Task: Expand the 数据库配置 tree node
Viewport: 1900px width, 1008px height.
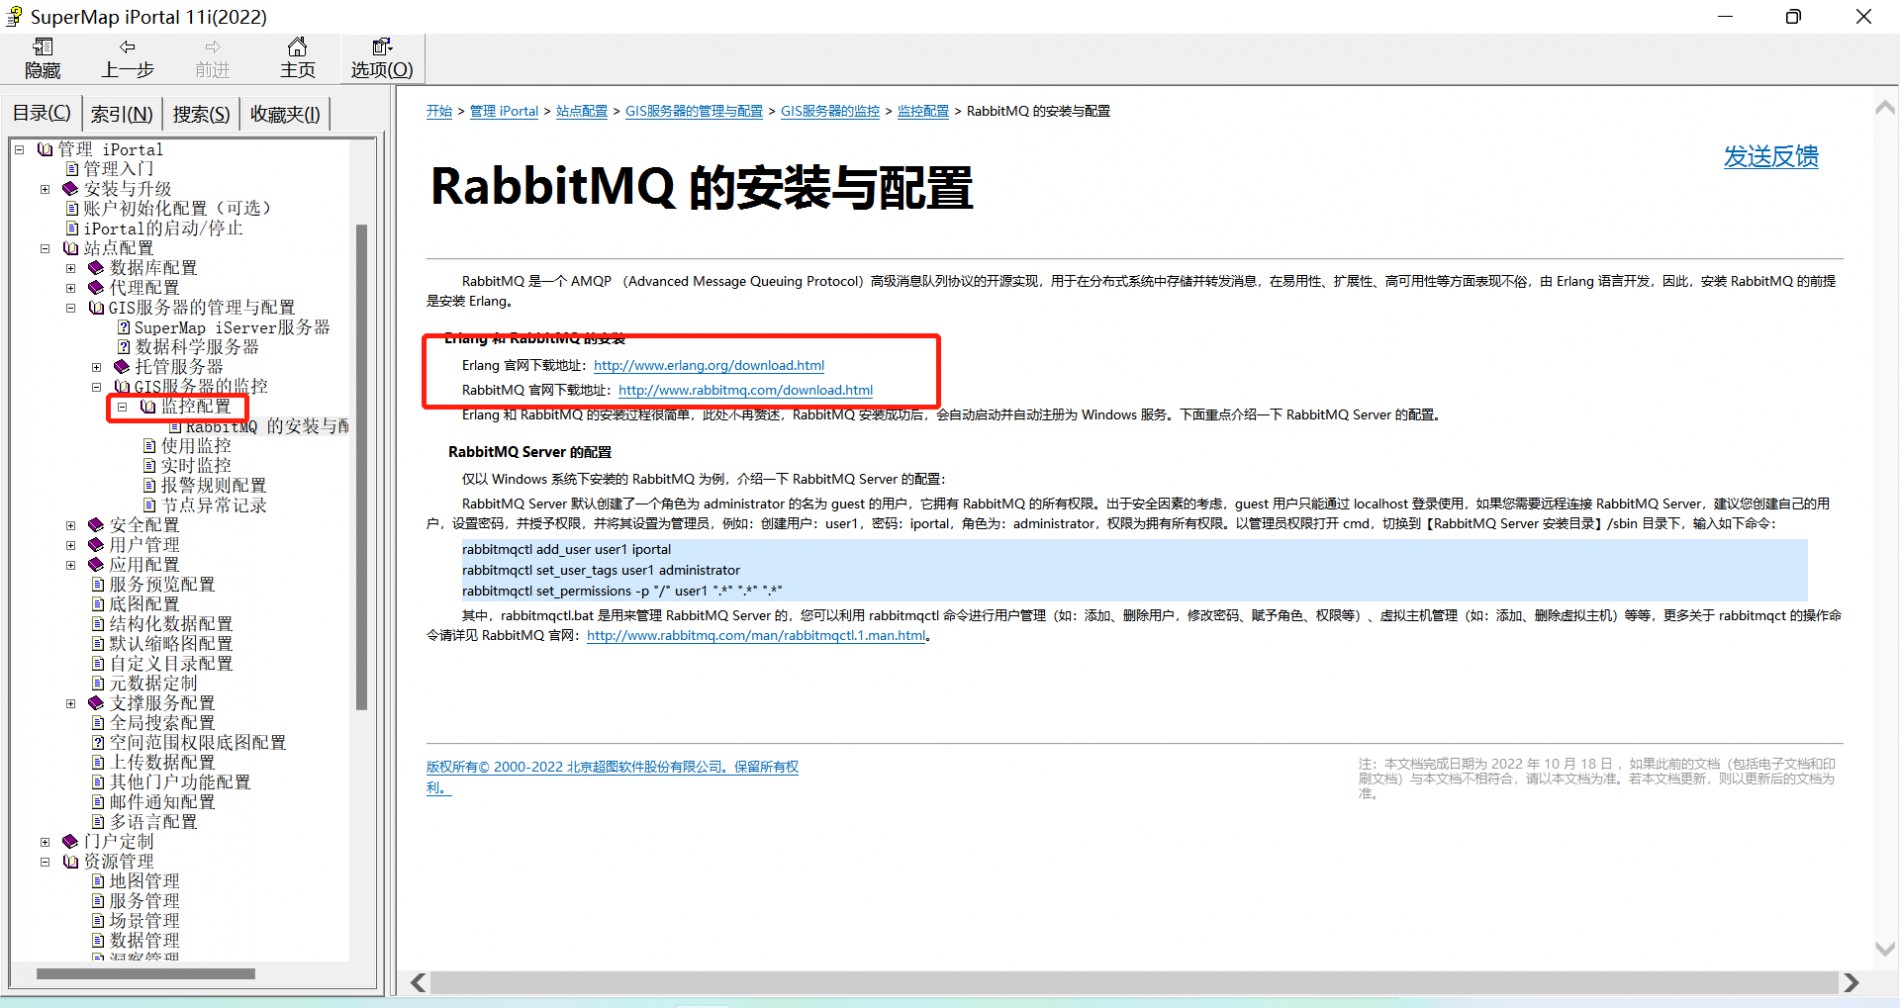Action: (71, 268)
